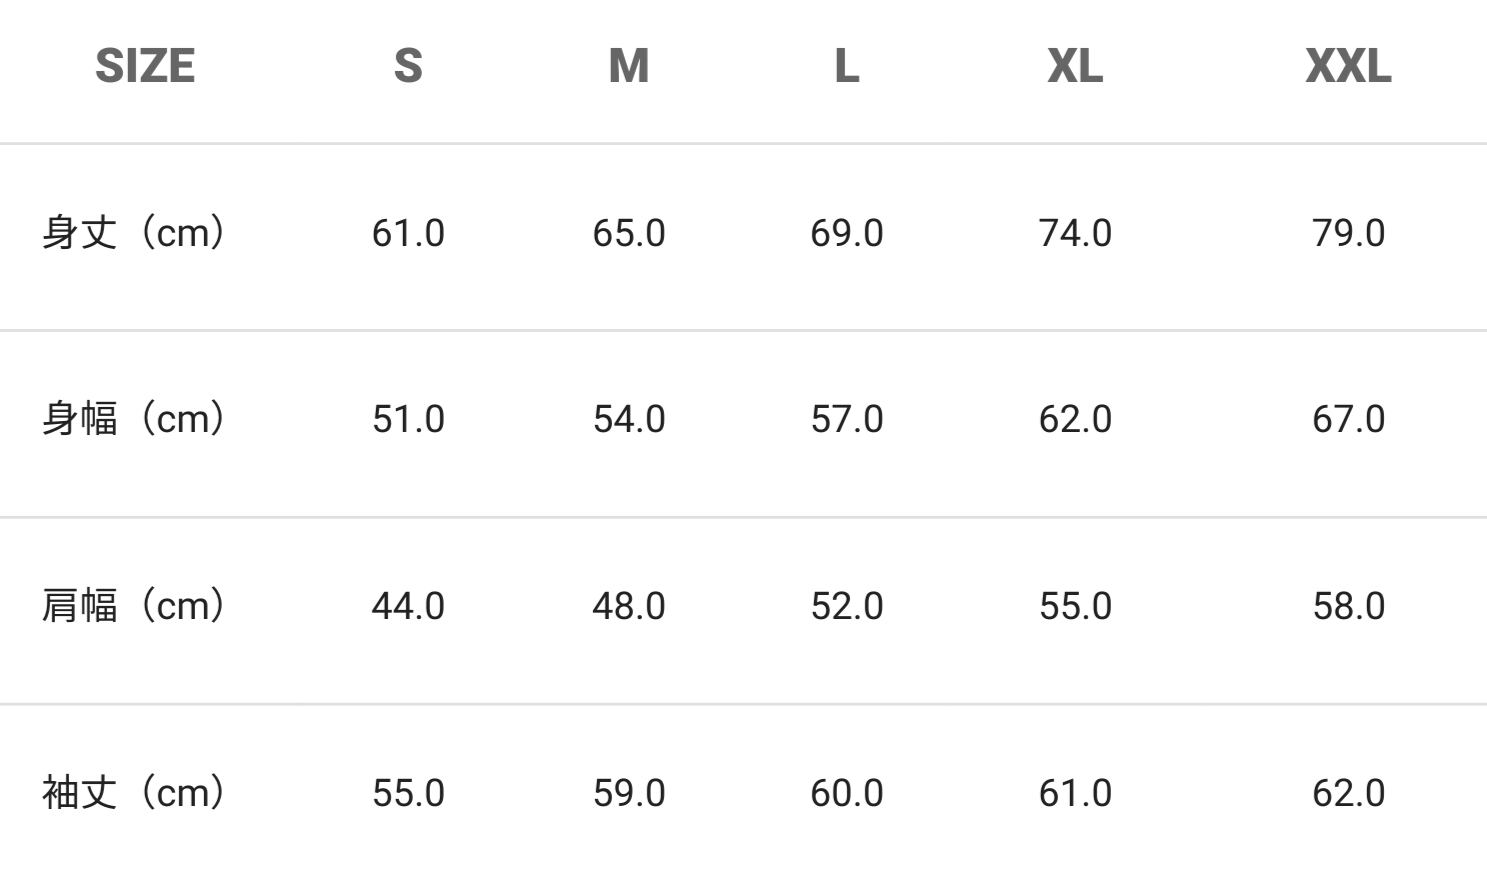Select the 袖丈(cm) row label
This screenshot has height=886, width=1487.
pos(134,793)
